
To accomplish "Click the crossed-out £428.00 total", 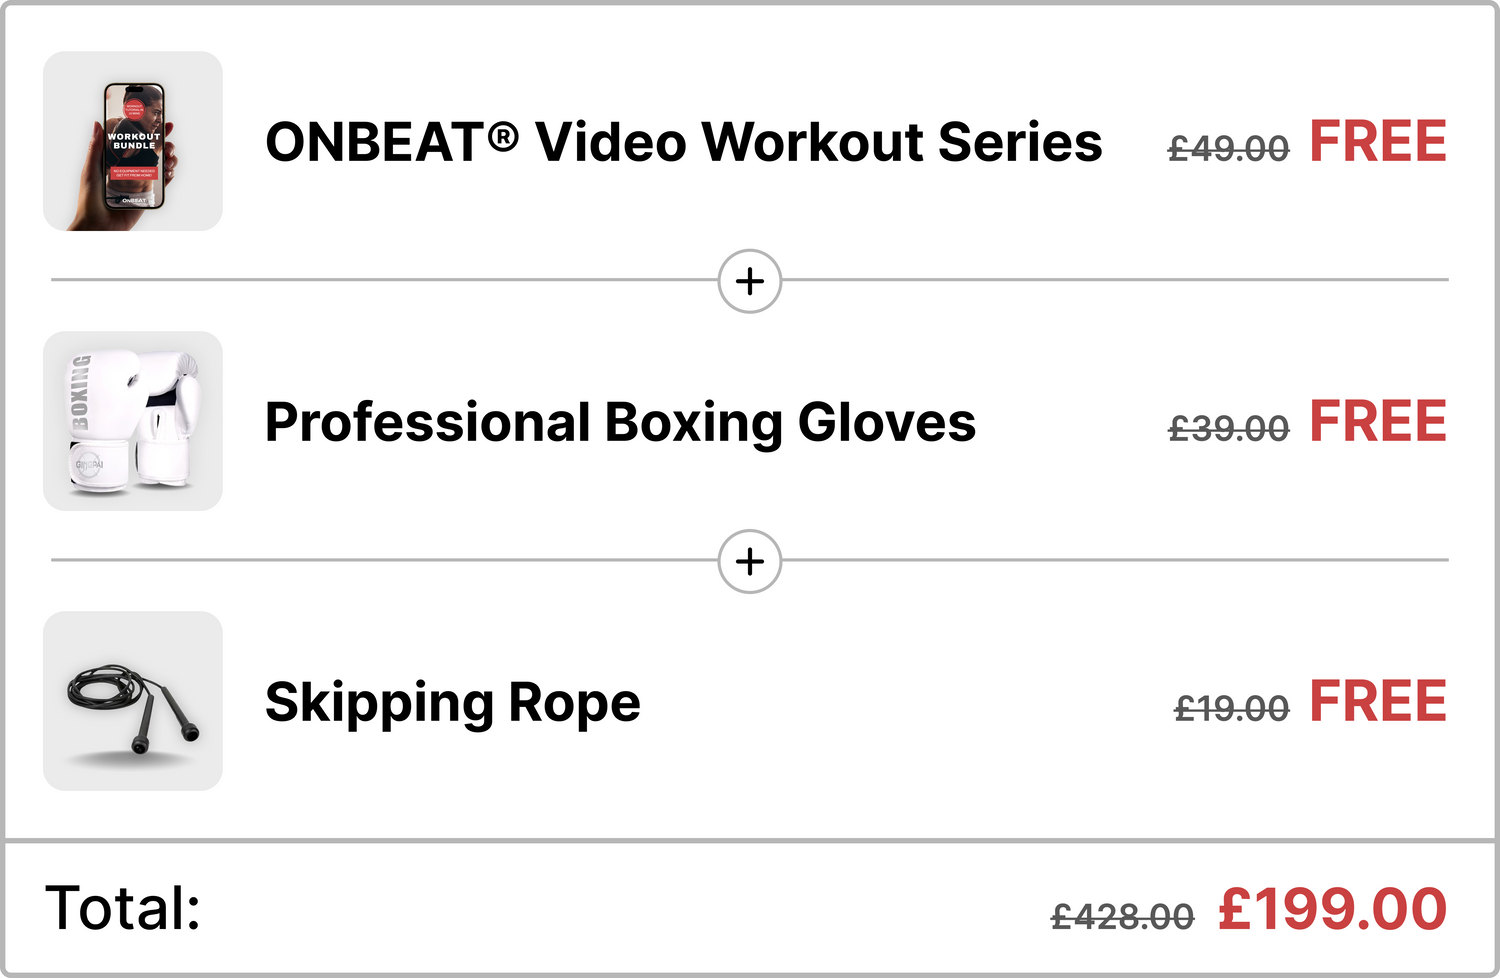I will coord(1122,916).
